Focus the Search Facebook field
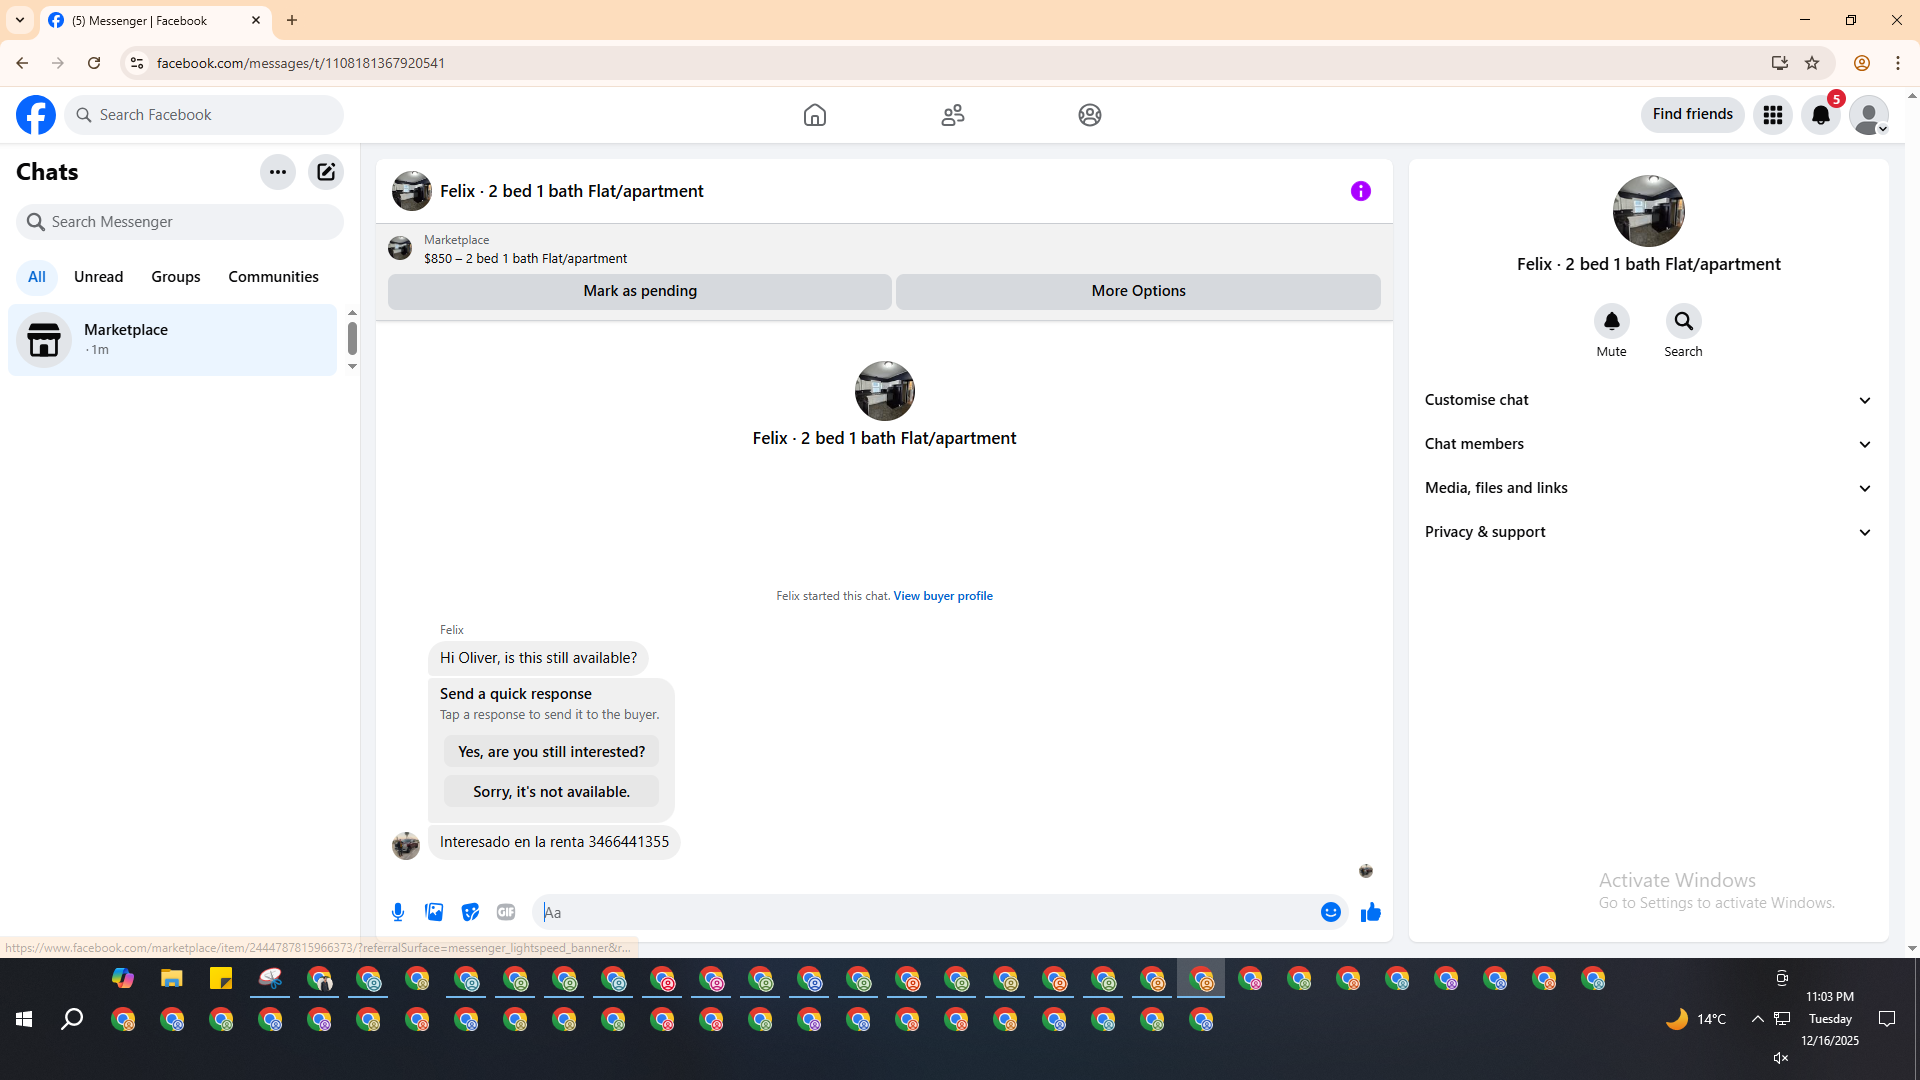 point(204,115)
